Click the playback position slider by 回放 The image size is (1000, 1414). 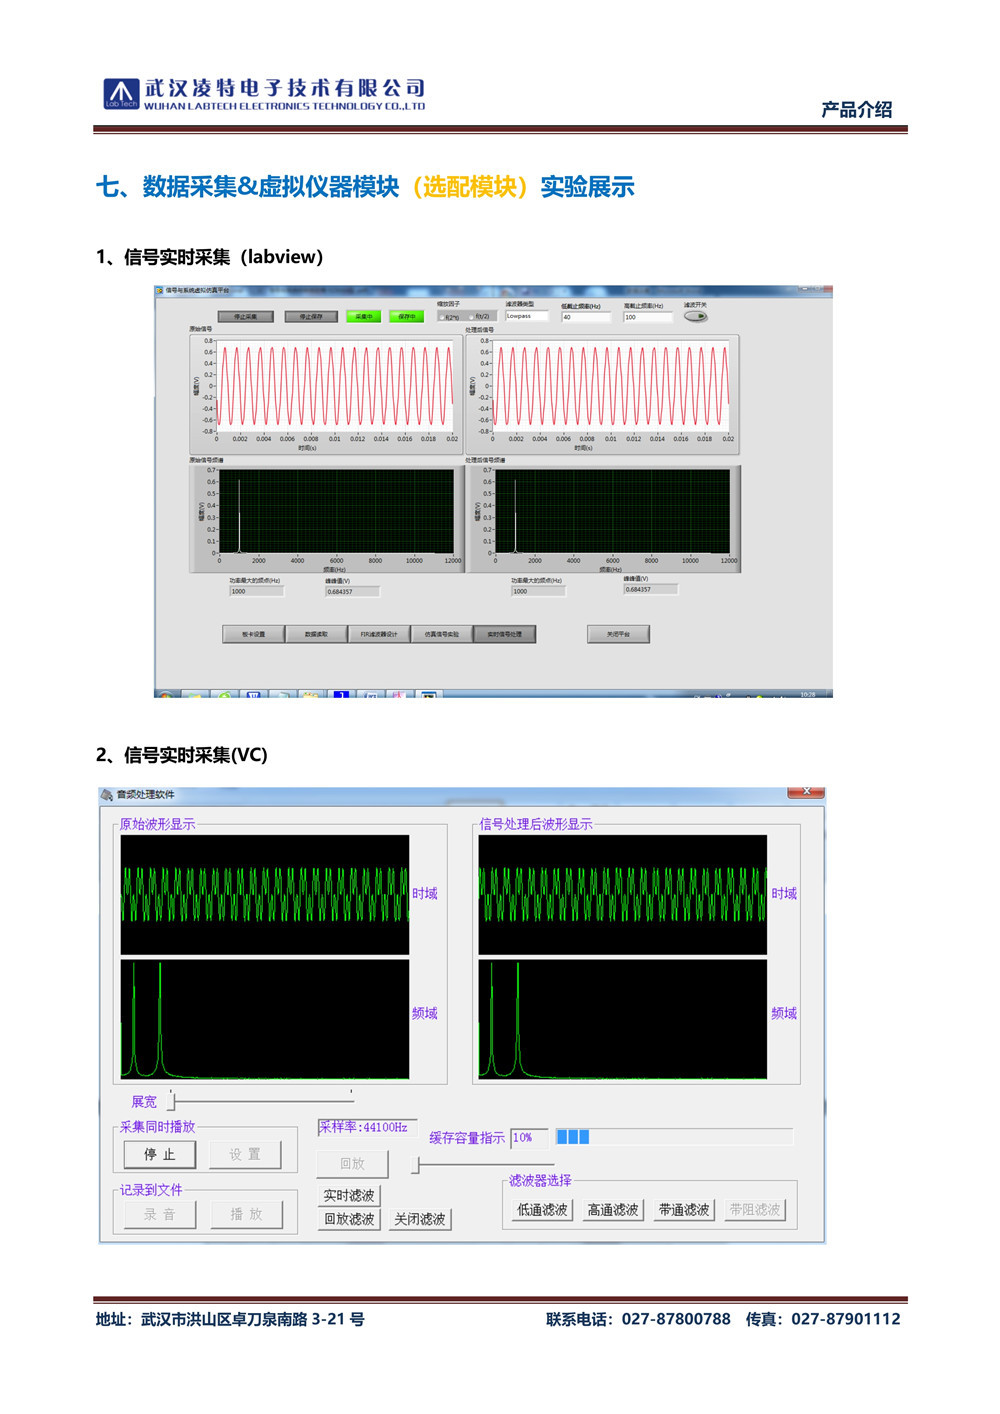[418, 1165]
